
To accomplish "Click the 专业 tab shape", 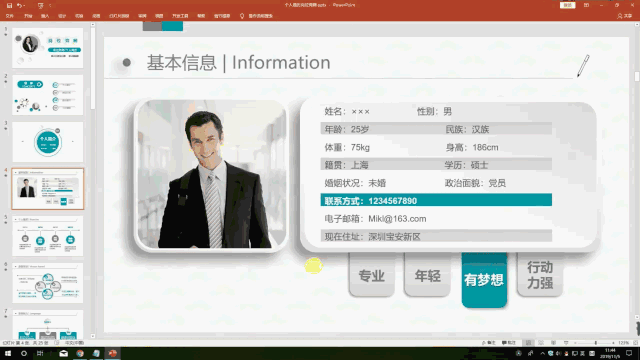I will (372, 274).
